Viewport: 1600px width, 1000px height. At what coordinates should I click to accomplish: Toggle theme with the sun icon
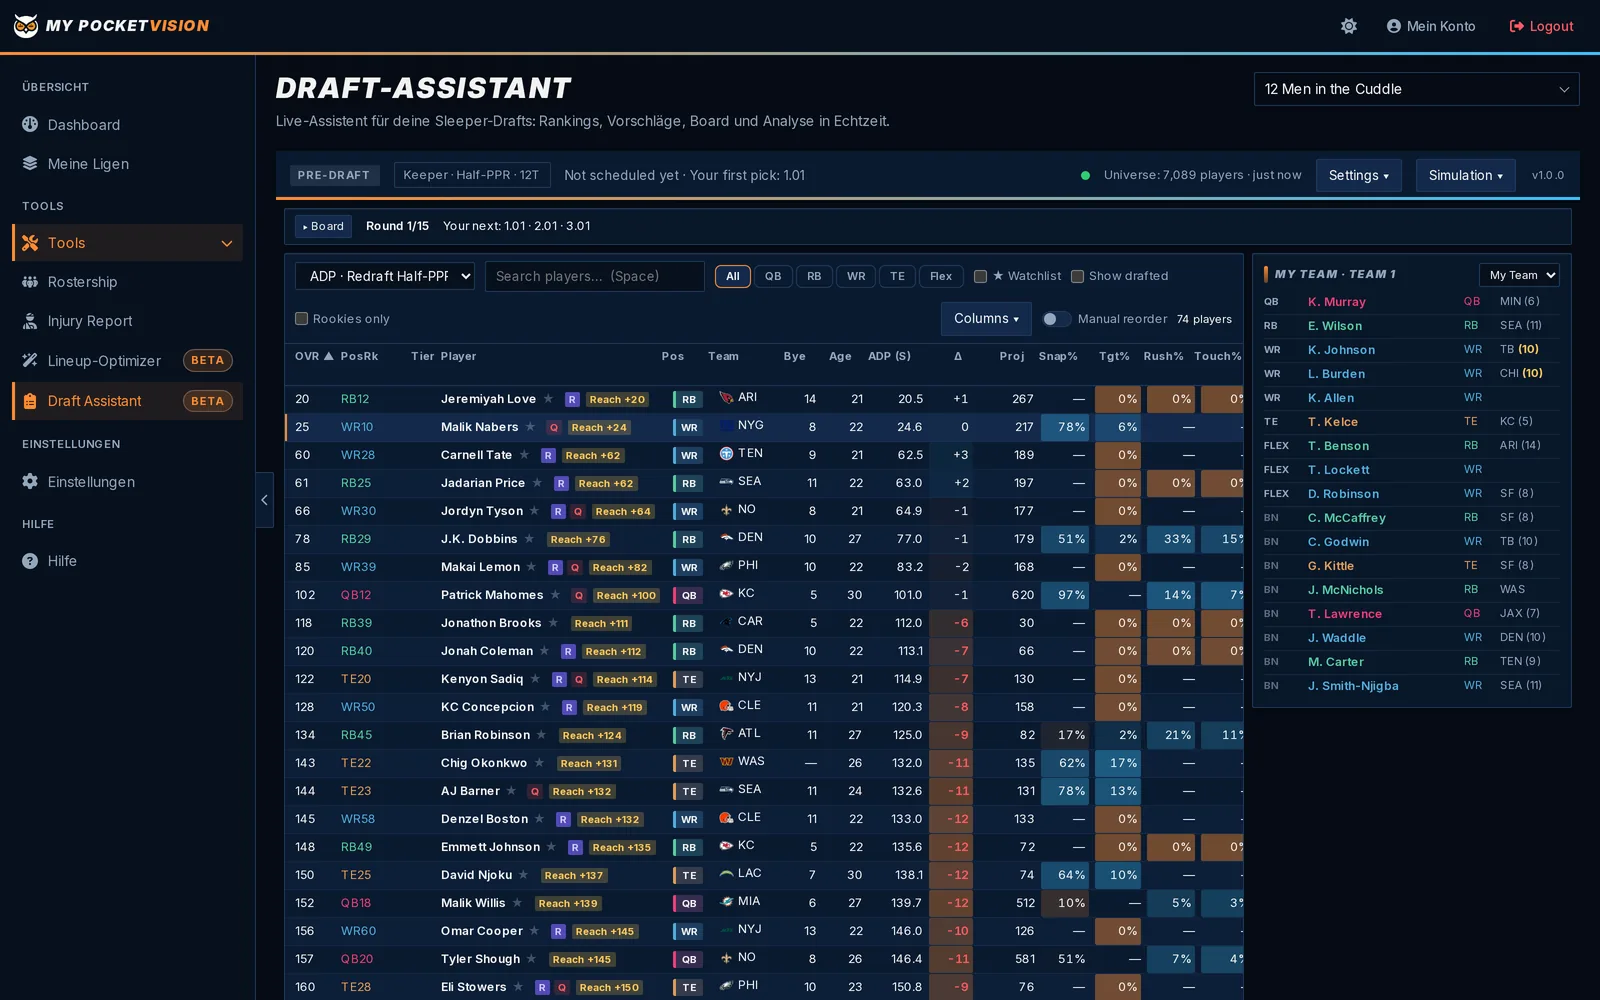(1349, 26)
